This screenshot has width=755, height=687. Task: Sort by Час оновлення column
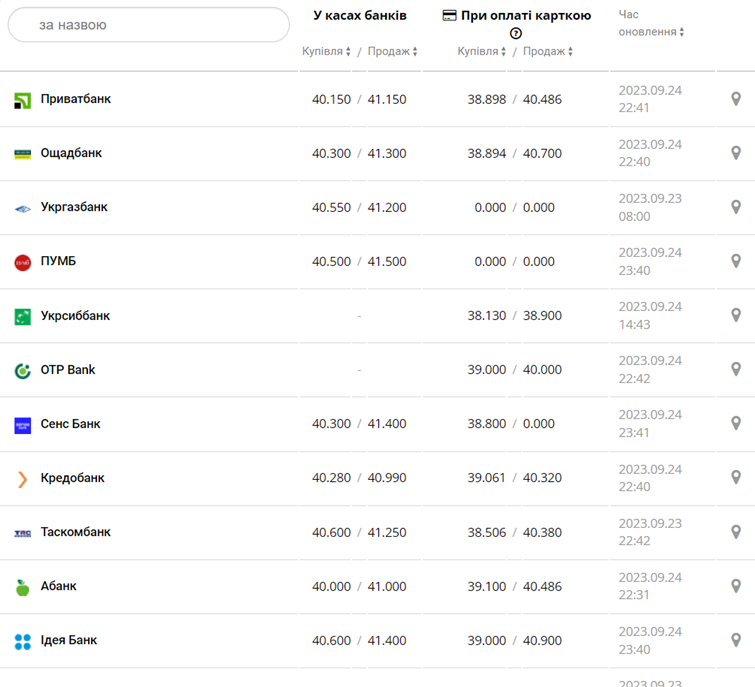[651, 32]
